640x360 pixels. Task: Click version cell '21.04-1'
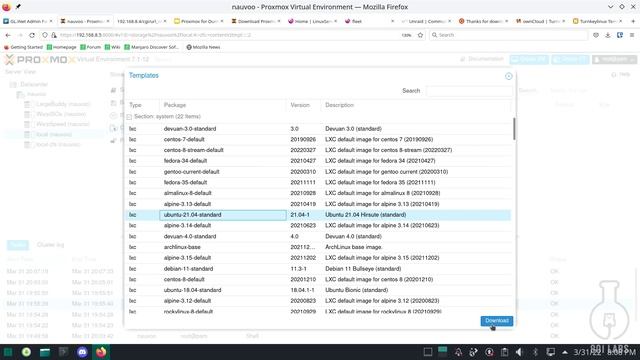304,215
